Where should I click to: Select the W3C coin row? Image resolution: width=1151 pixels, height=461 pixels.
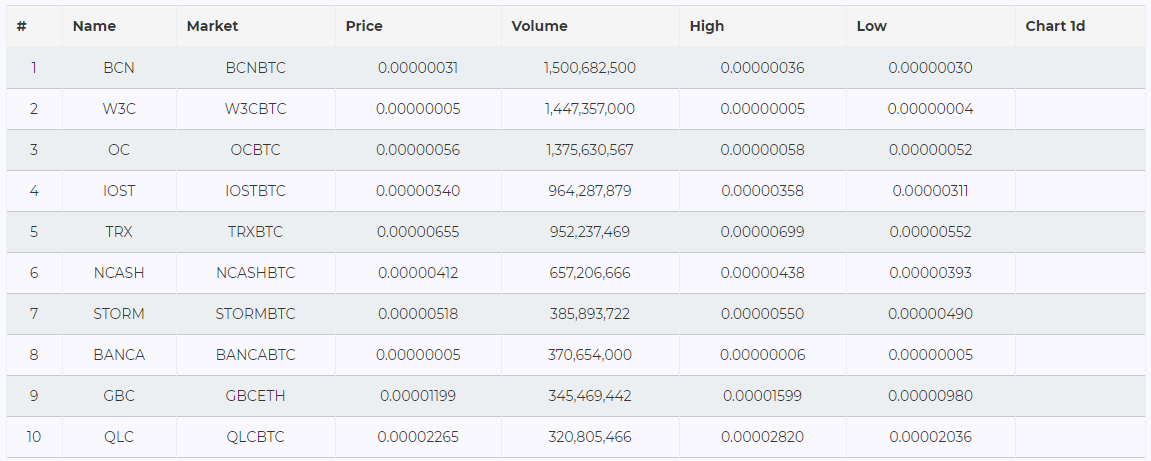pyautogui.click(x=576, y=109)
